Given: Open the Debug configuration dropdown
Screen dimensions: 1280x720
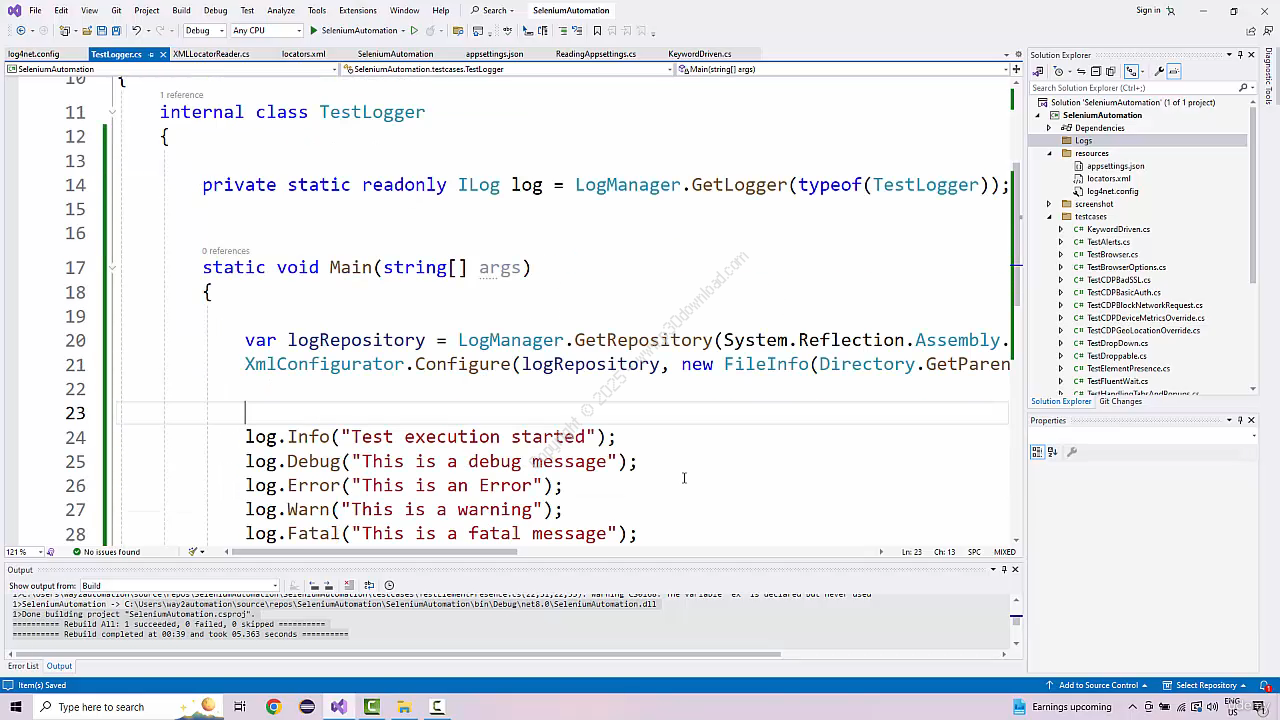Looking at the screenshot, I should click(204, 30).
